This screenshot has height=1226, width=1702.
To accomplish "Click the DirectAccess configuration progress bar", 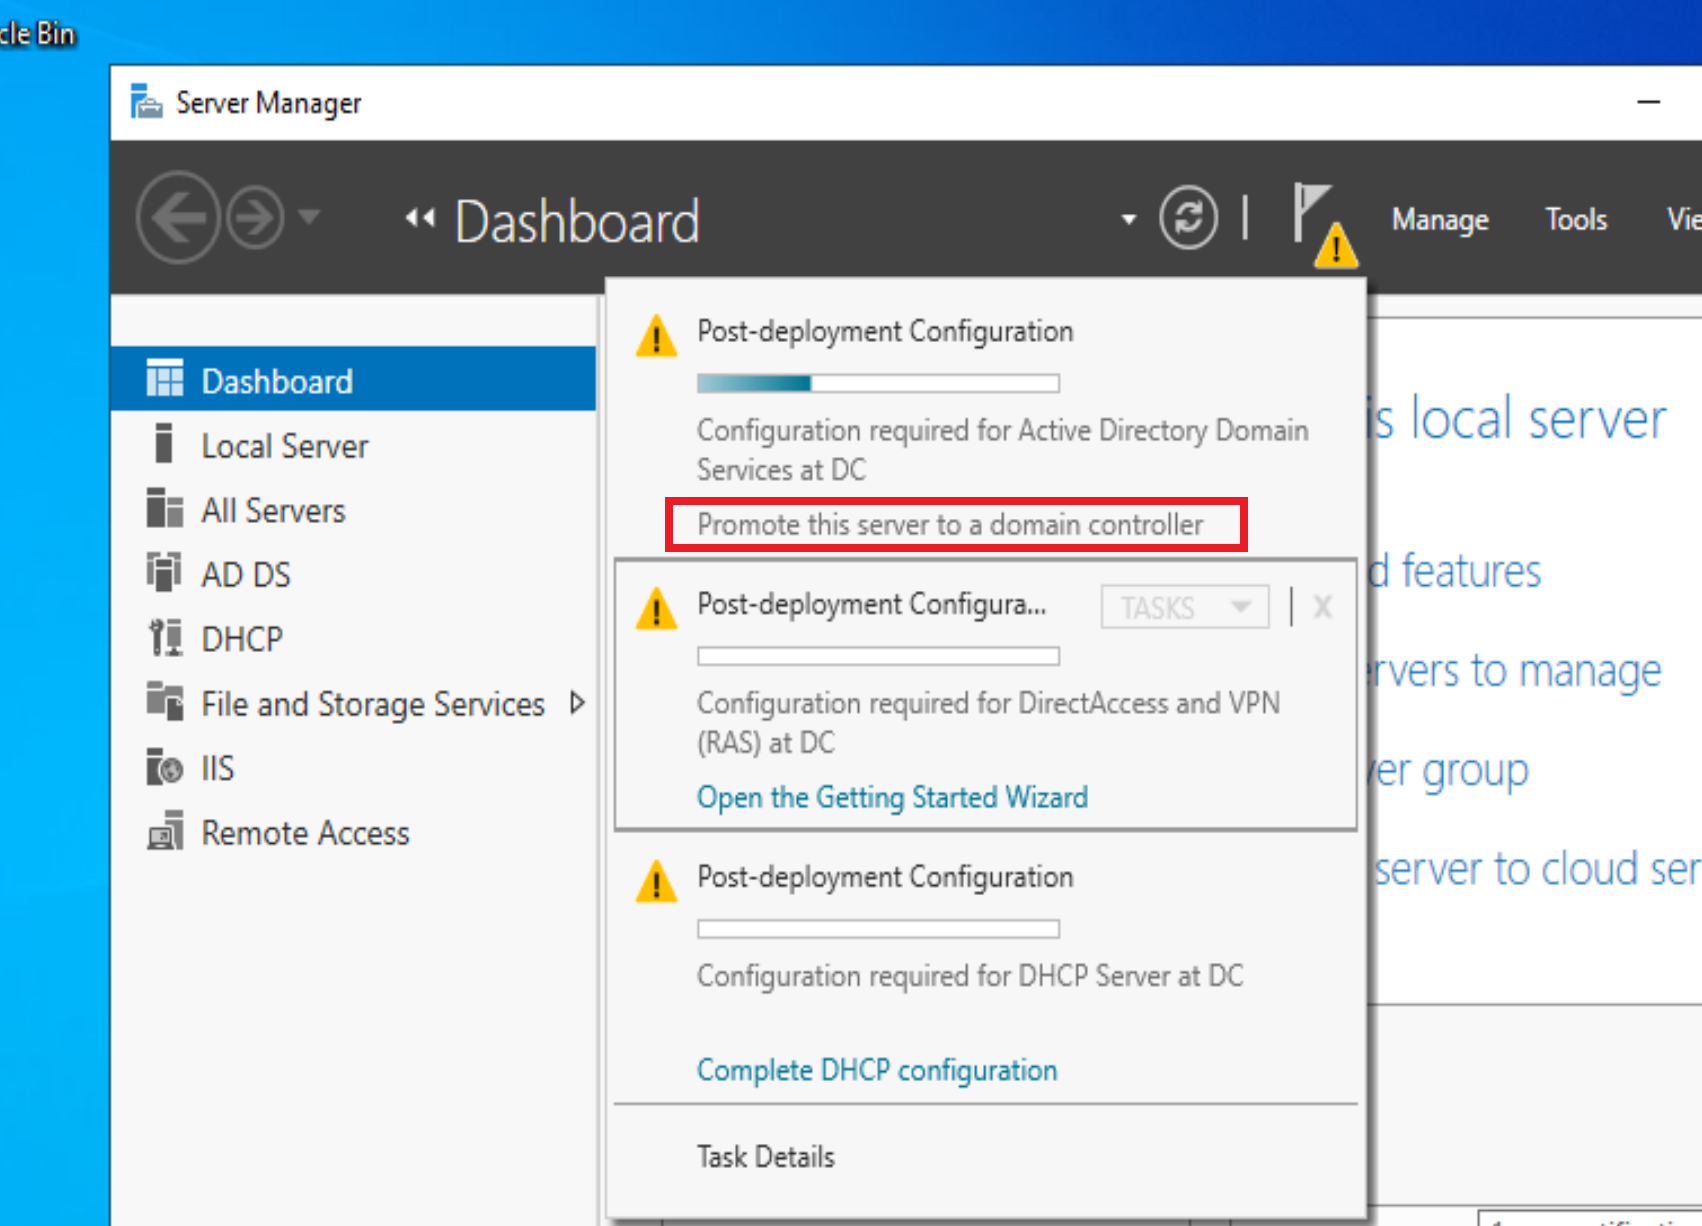I will (878, 656).
